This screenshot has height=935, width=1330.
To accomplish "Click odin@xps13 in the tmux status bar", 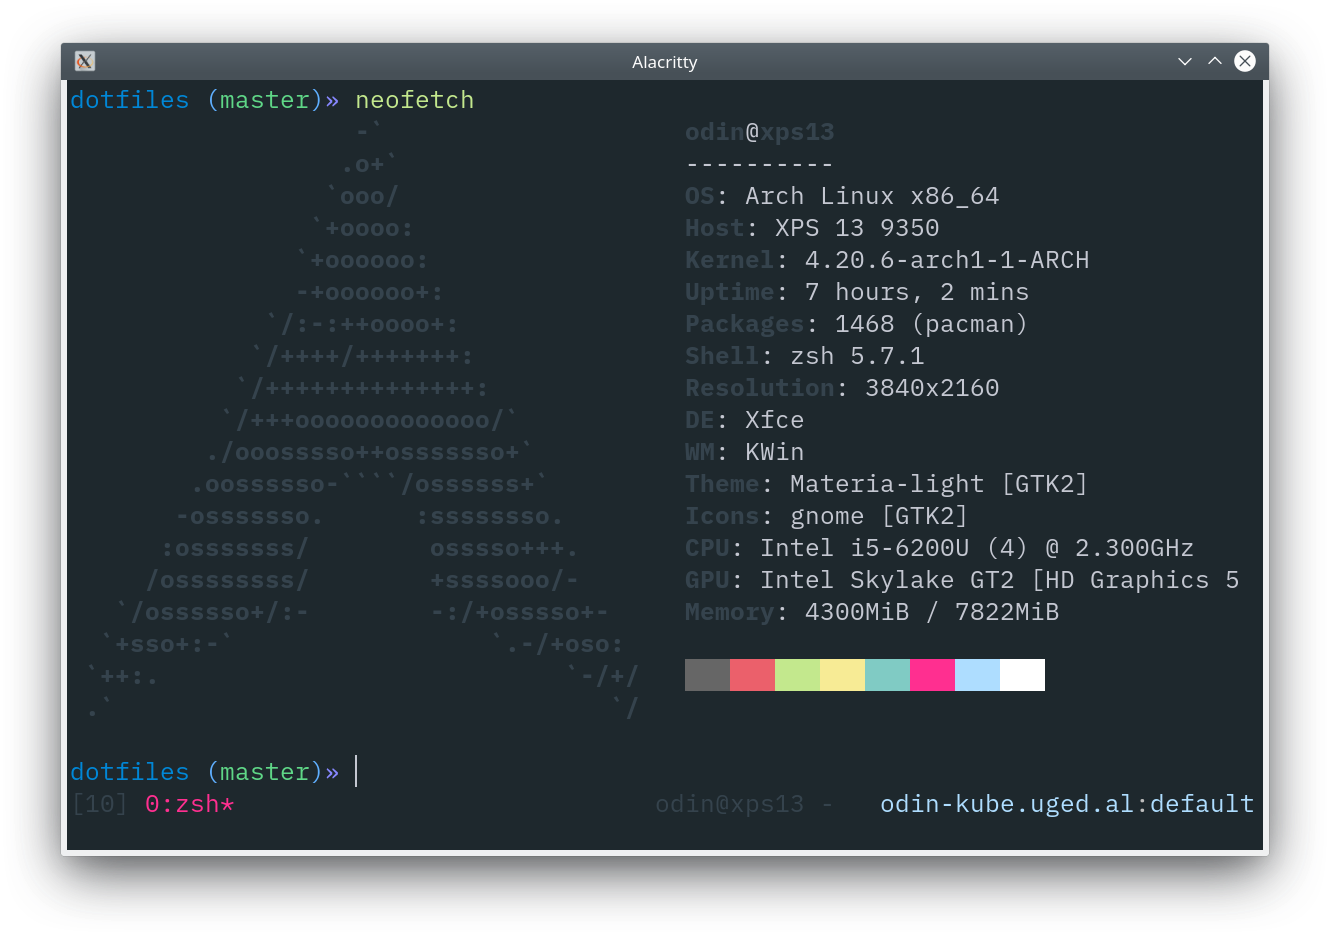I will coord(730,804).
